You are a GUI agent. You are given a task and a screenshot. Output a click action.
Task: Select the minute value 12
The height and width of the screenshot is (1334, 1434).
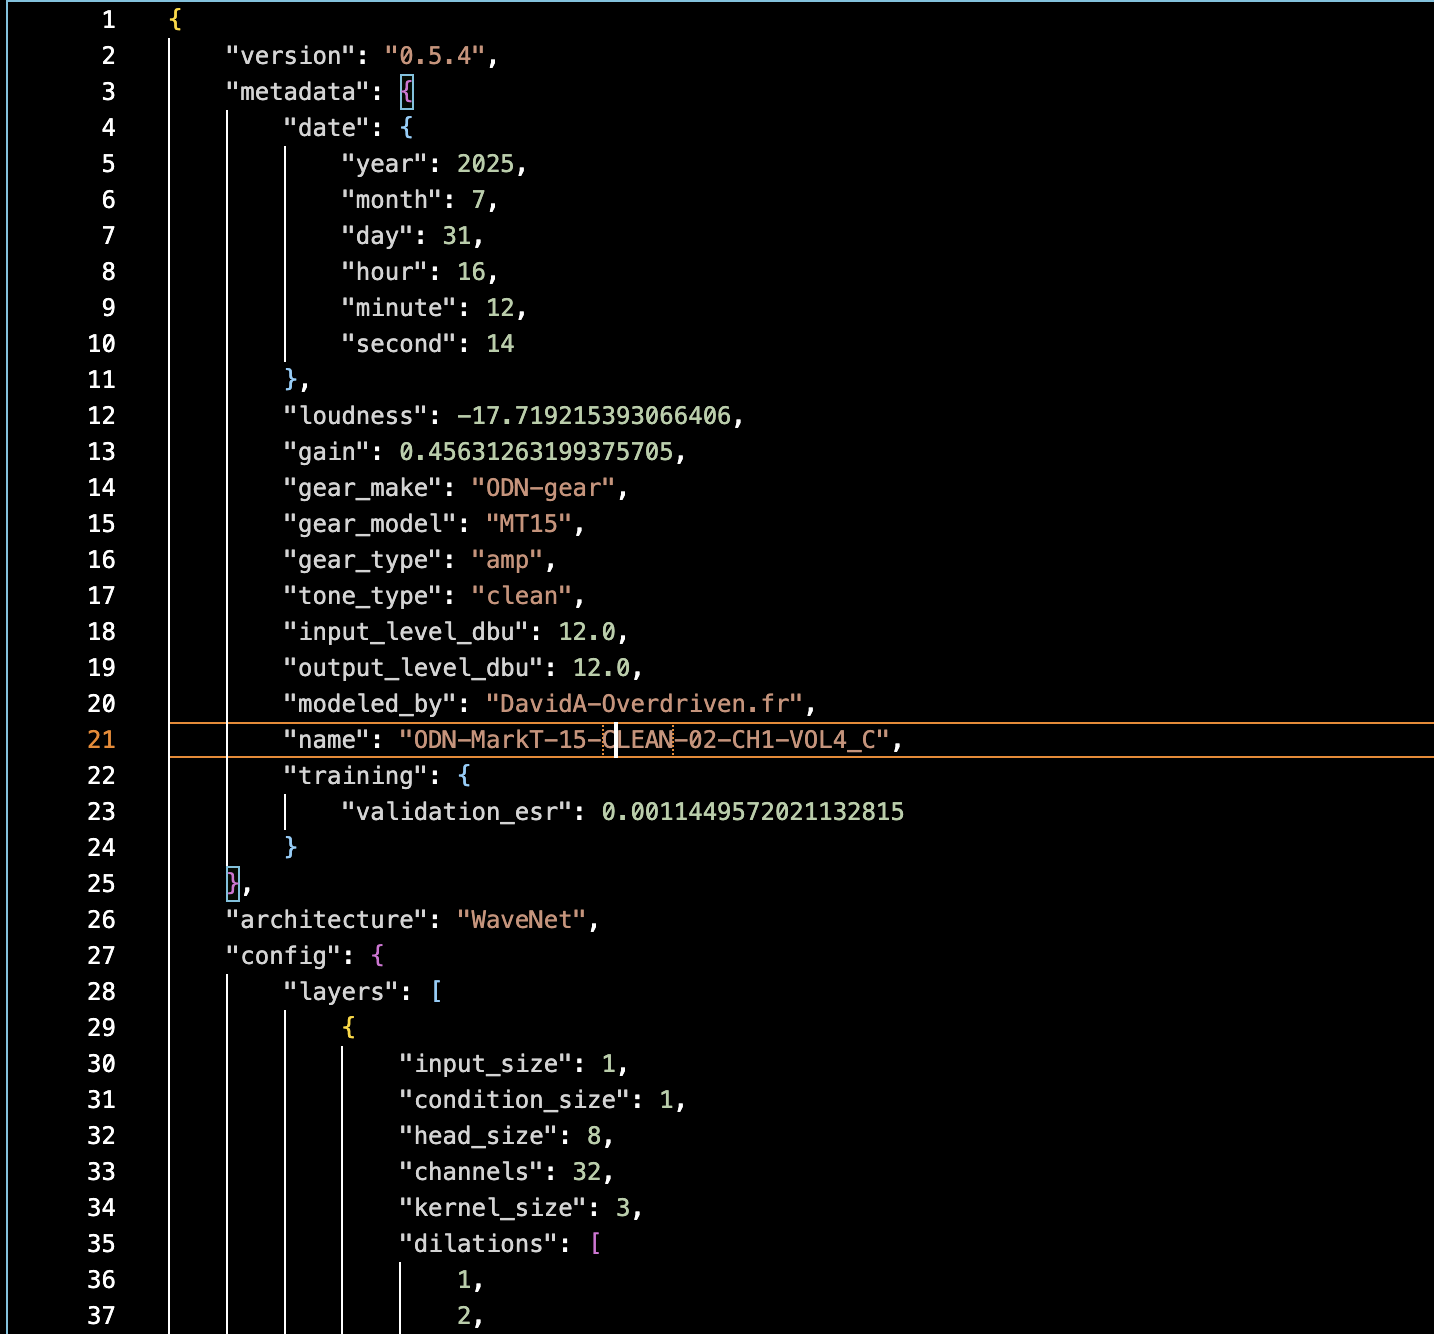coord(500,308)
